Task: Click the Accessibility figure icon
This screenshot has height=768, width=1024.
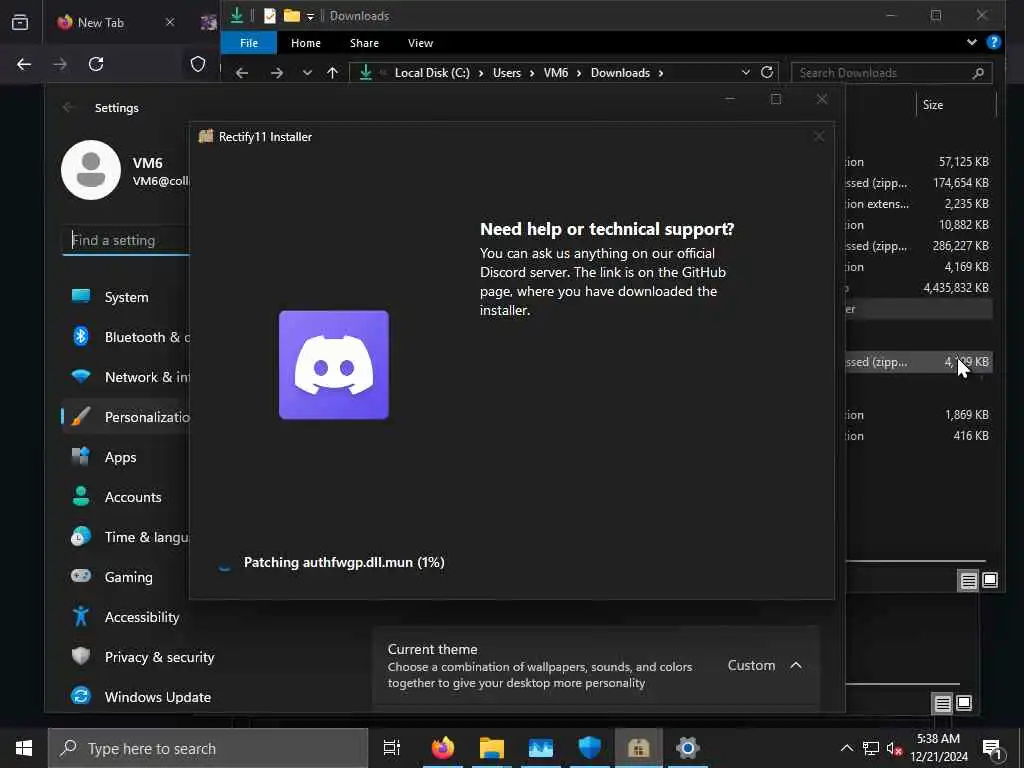Action: [81, 616]
